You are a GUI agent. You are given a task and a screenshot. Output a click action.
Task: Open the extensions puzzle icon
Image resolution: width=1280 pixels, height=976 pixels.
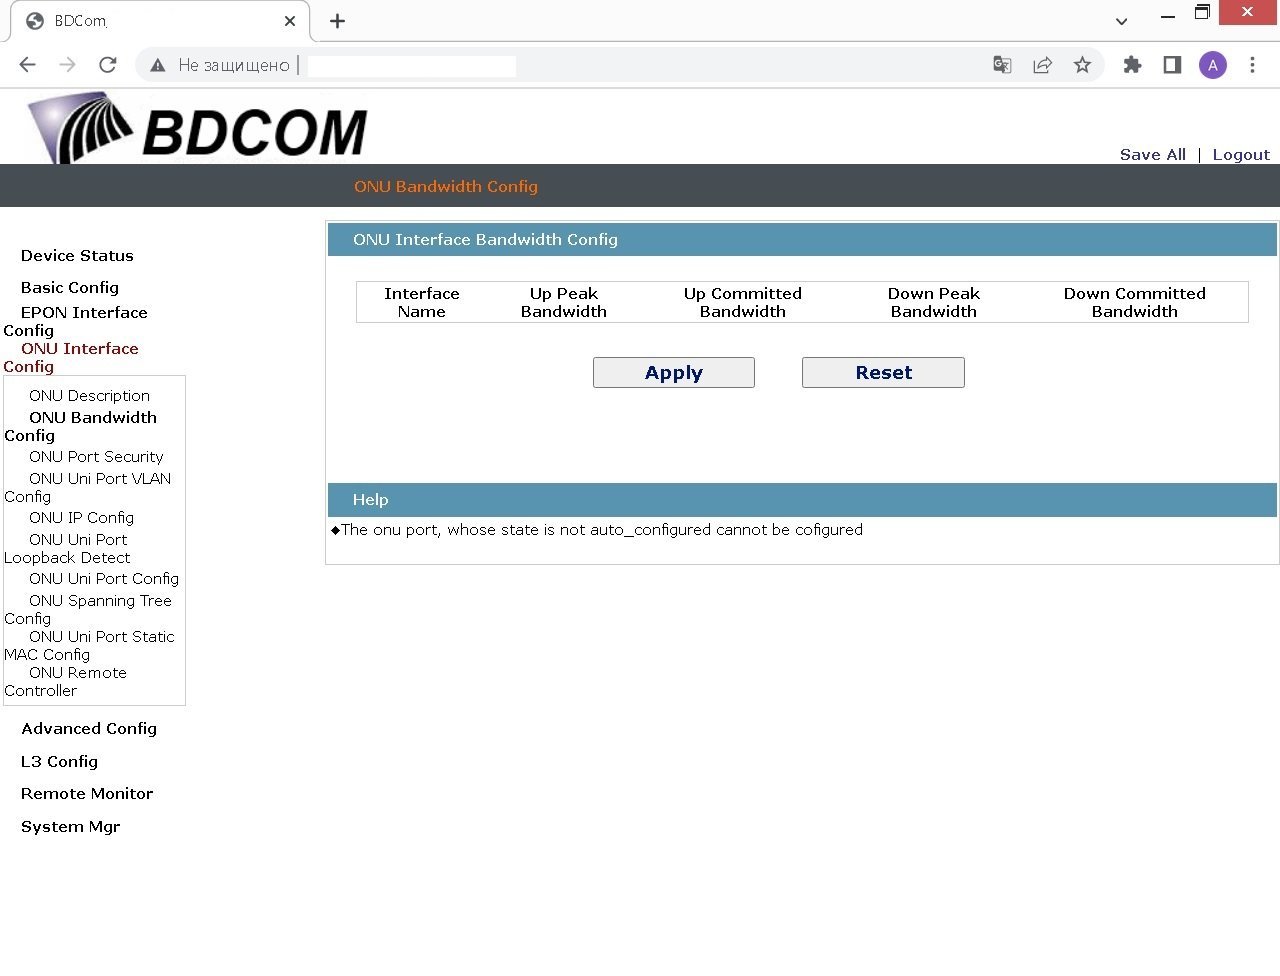tap(1132, 65)
